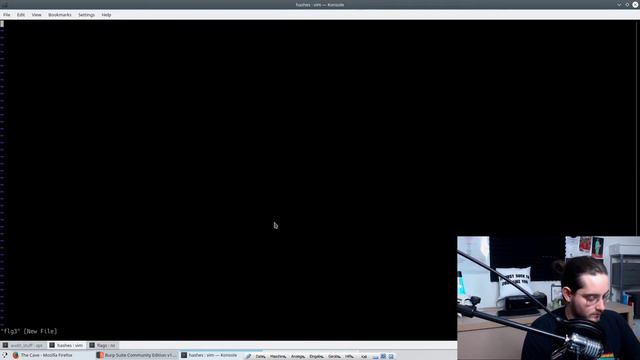Click the terminal icon on the hashes tab
Image resolution: width=640 pixels, height=360 pixels.
click(x=52, y=345)
